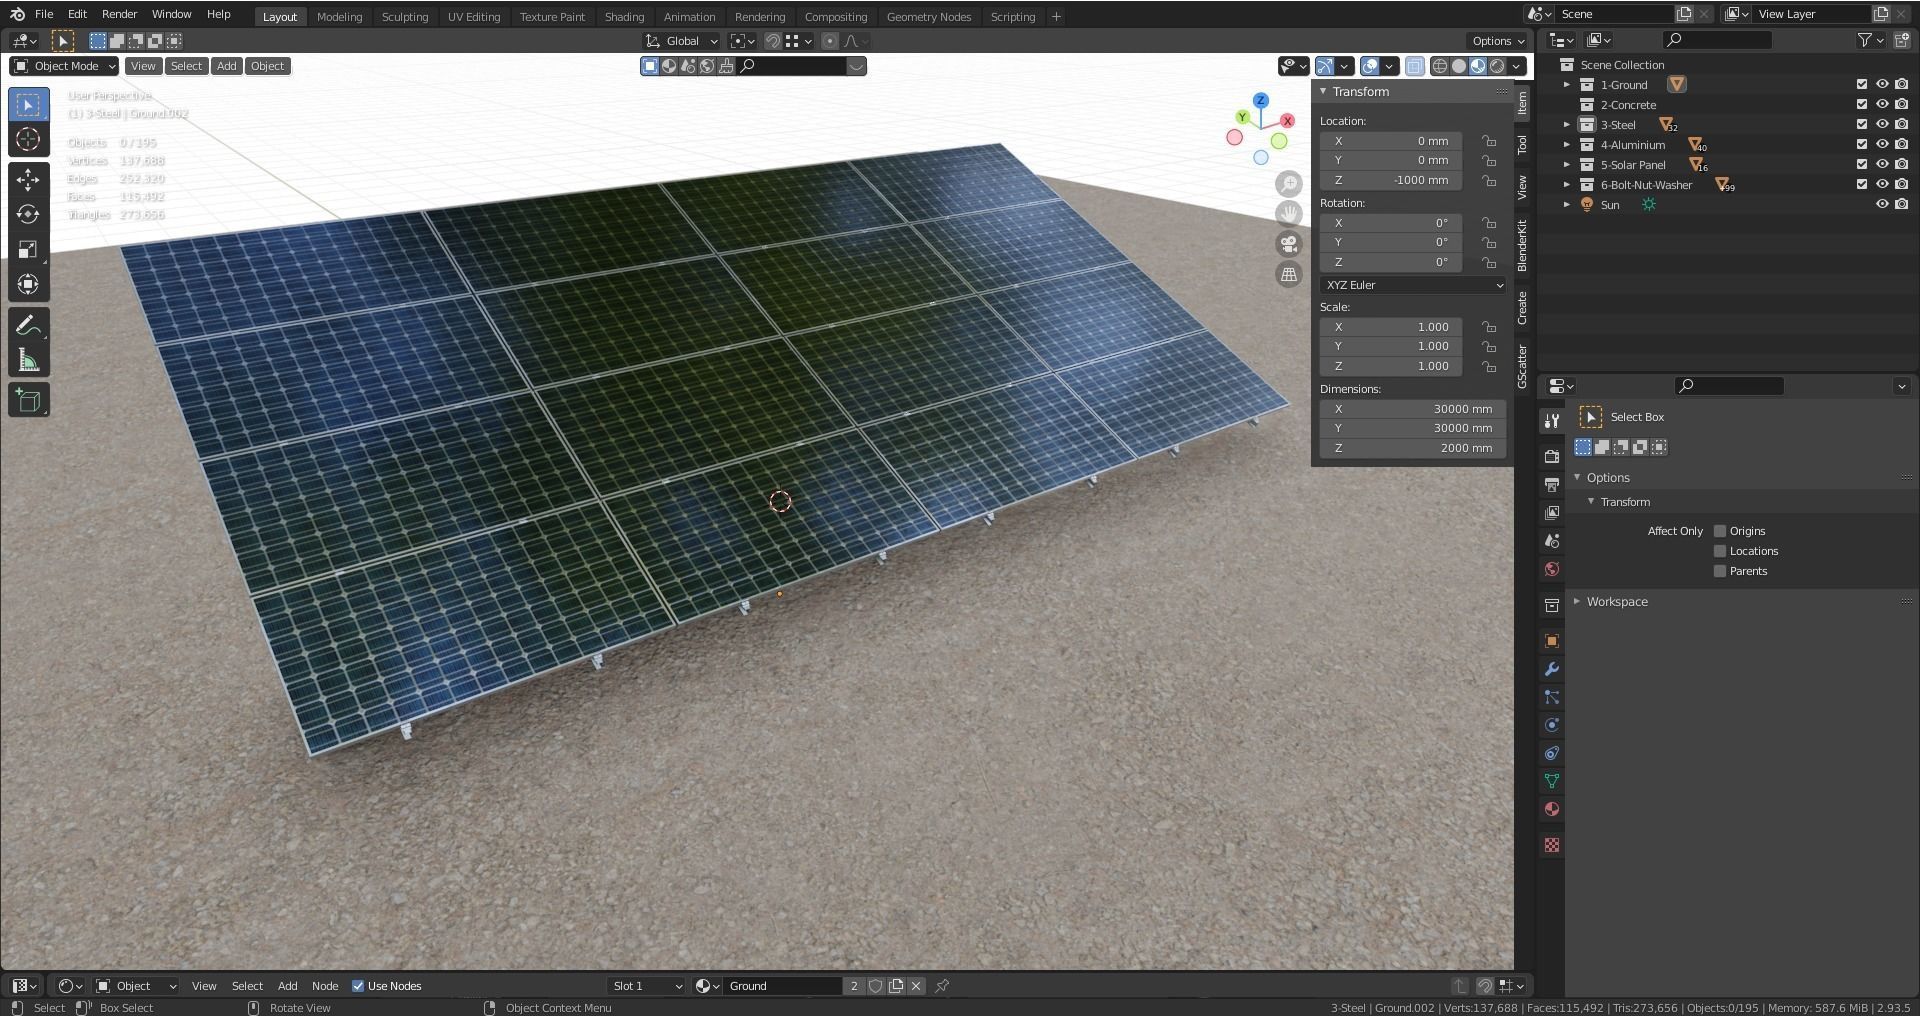Open View Layer properties tab
The height and width of the screenshot is (1016, 1920).
[1552, 512]
